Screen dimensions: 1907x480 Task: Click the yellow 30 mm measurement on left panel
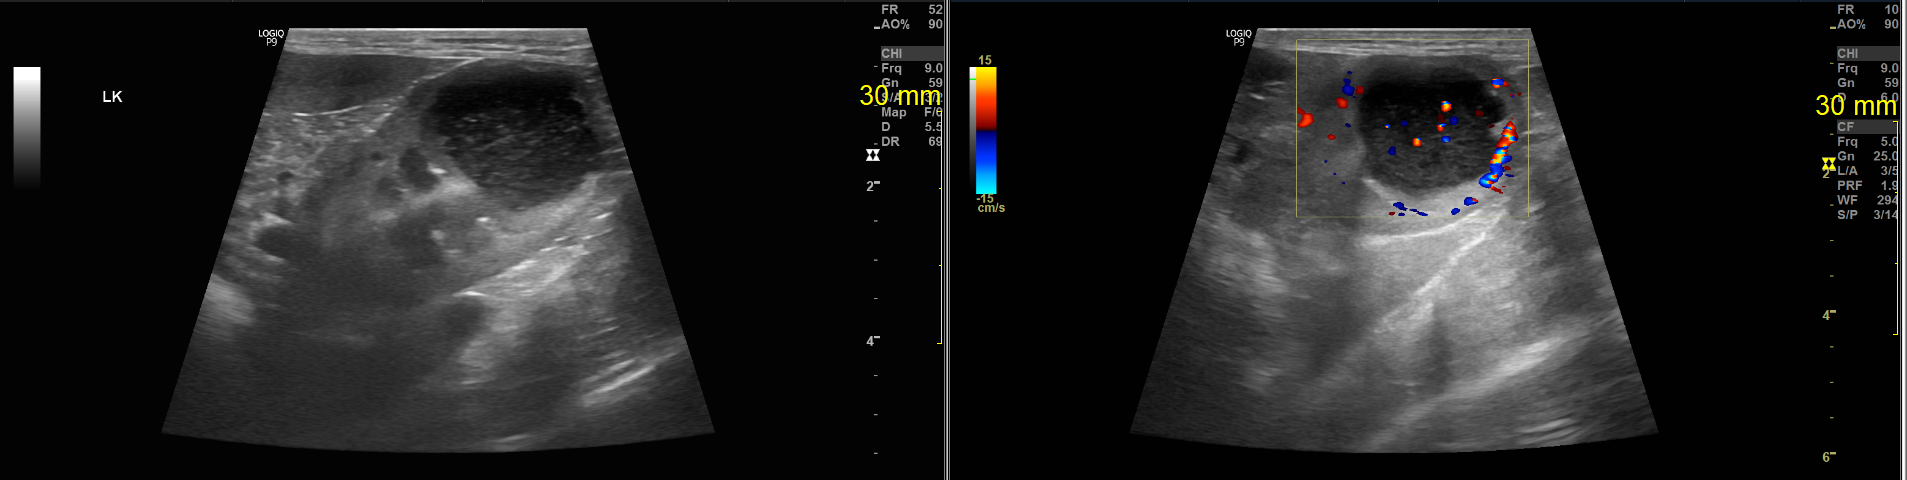point(899,96)
